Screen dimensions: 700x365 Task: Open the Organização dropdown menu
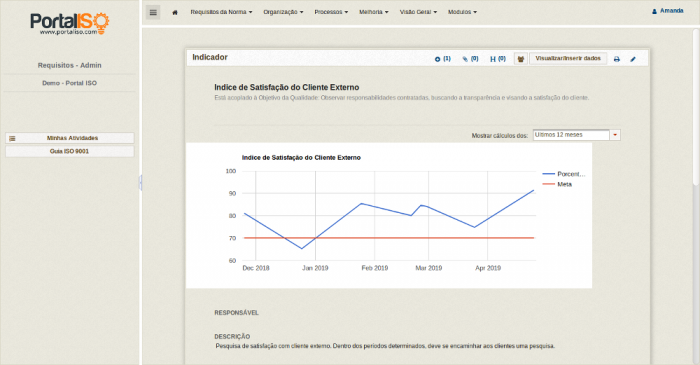[283, 12]
